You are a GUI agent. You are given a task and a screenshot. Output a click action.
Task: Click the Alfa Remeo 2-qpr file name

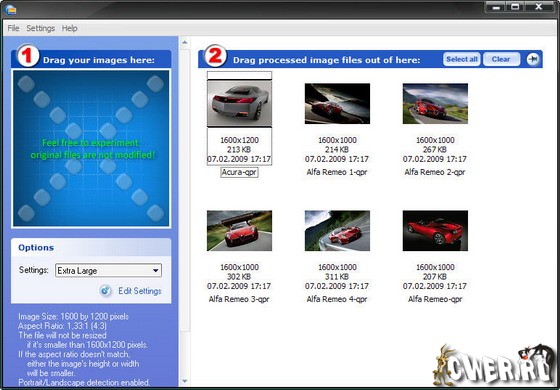[435, 172]
